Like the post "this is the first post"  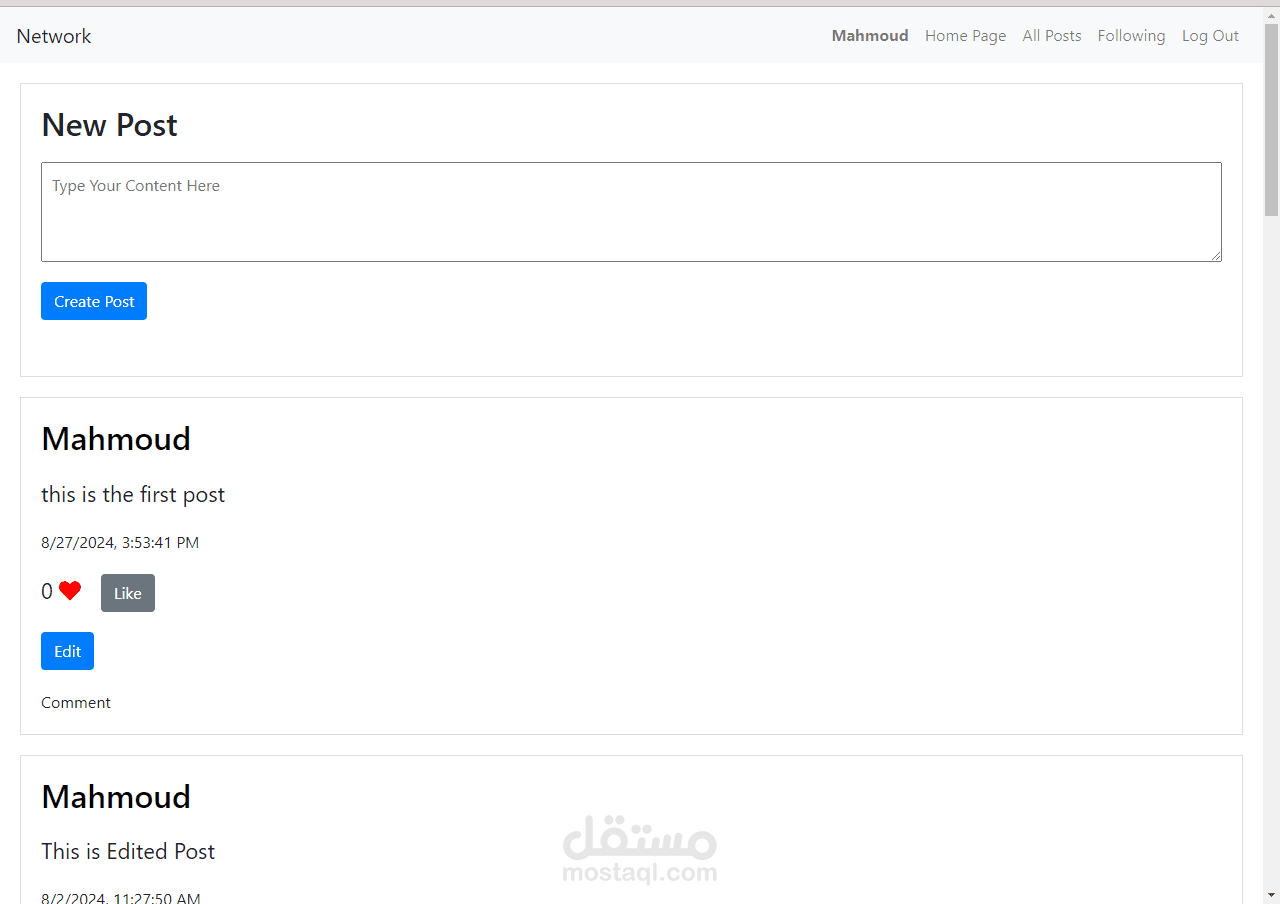click(128, 593)
